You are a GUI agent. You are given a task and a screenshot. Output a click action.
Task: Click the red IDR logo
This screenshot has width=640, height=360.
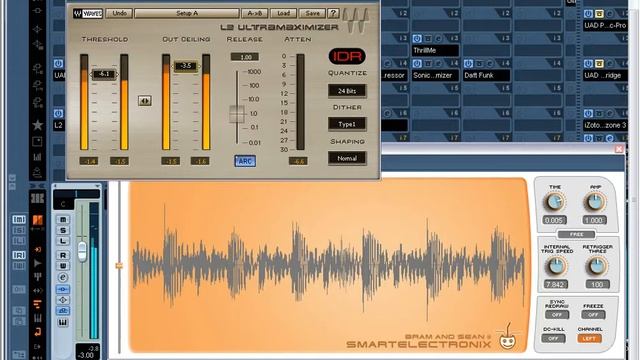(x=347, y=56)
